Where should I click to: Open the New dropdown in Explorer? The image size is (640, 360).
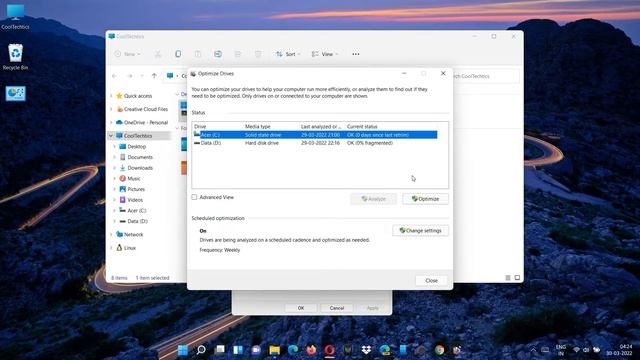[127, 54]
